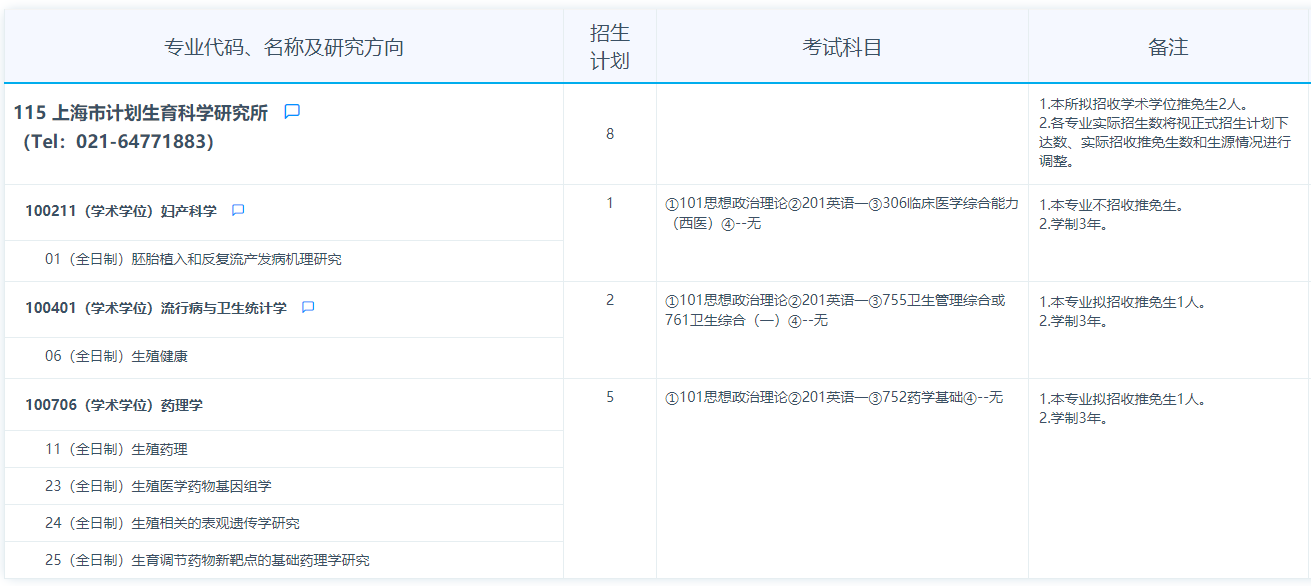The width and height of the screenshot is (1311, 586).
Task: Click the 专业代码、名称及研究方向 column header
Action: click(x=284, y=48)
